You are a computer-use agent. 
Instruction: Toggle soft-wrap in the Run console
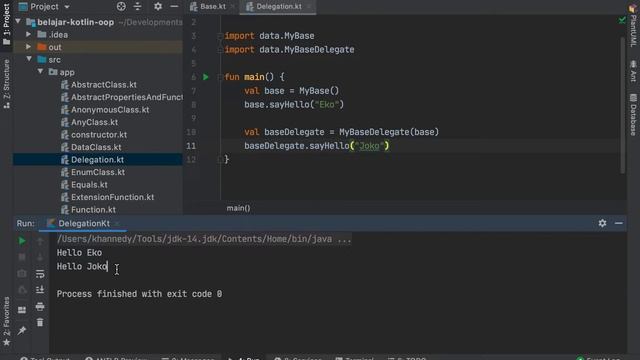click(x=40, y=274)
